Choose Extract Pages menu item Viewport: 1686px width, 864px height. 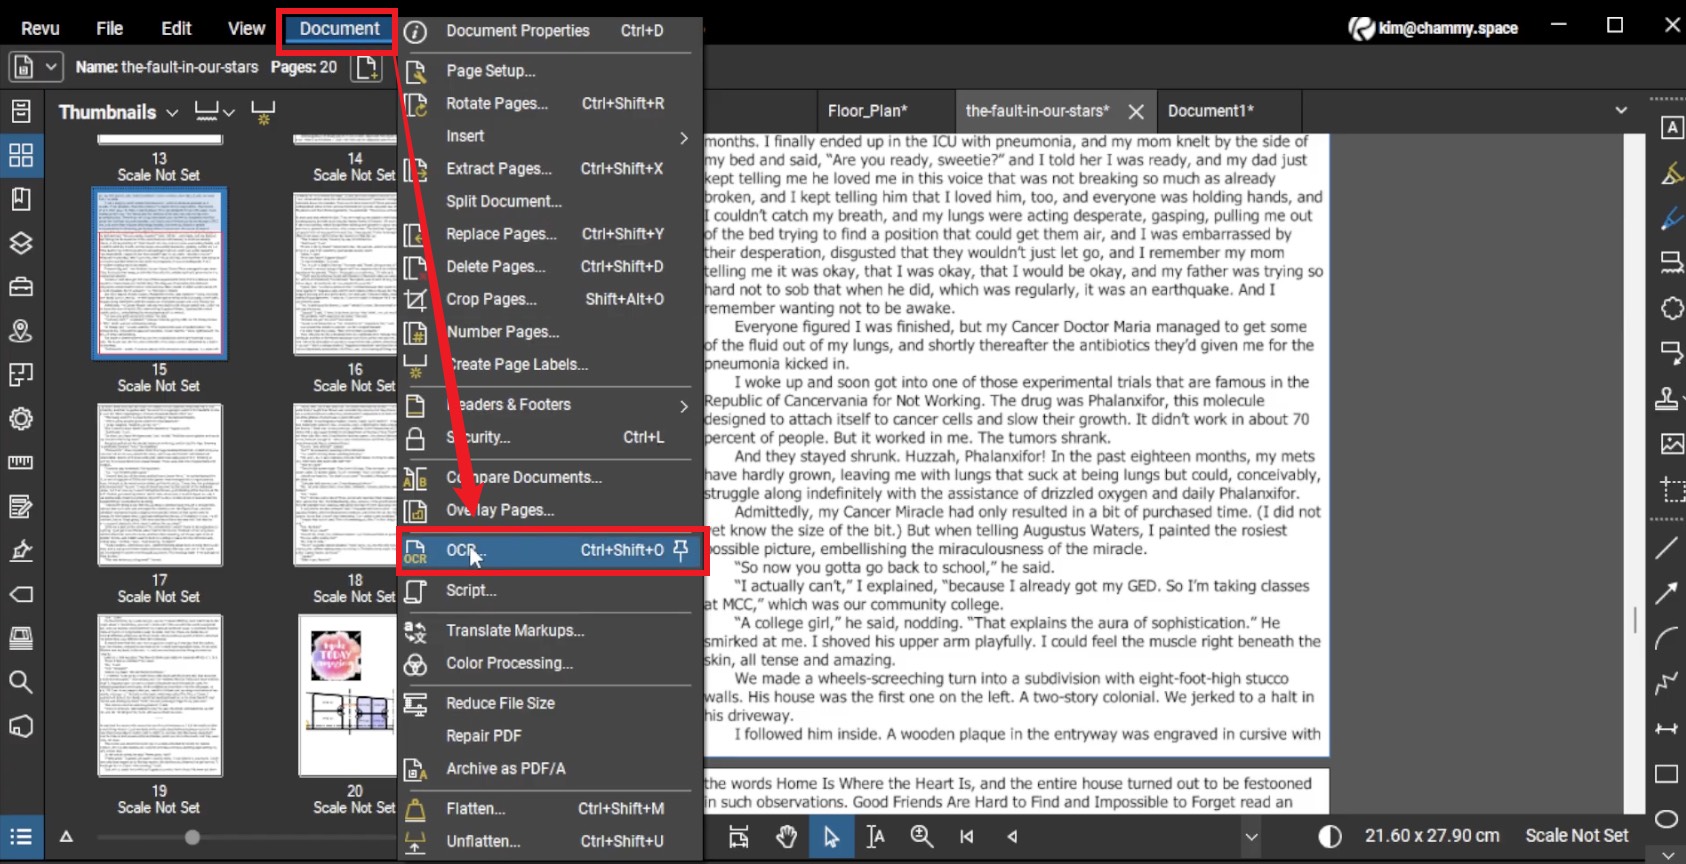coord(549,169)
